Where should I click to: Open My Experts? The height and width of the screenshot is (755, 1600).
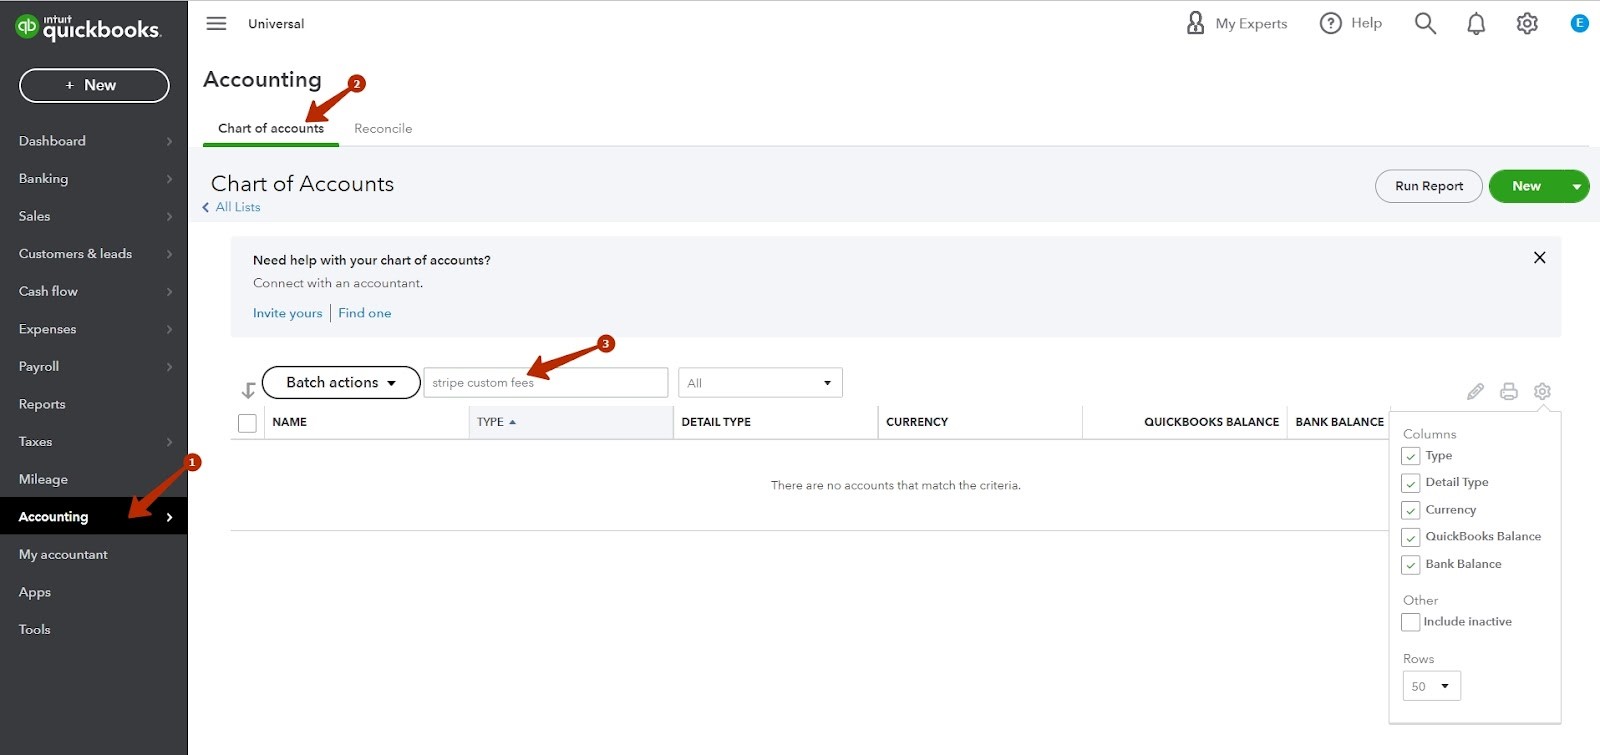(1236, 23)
